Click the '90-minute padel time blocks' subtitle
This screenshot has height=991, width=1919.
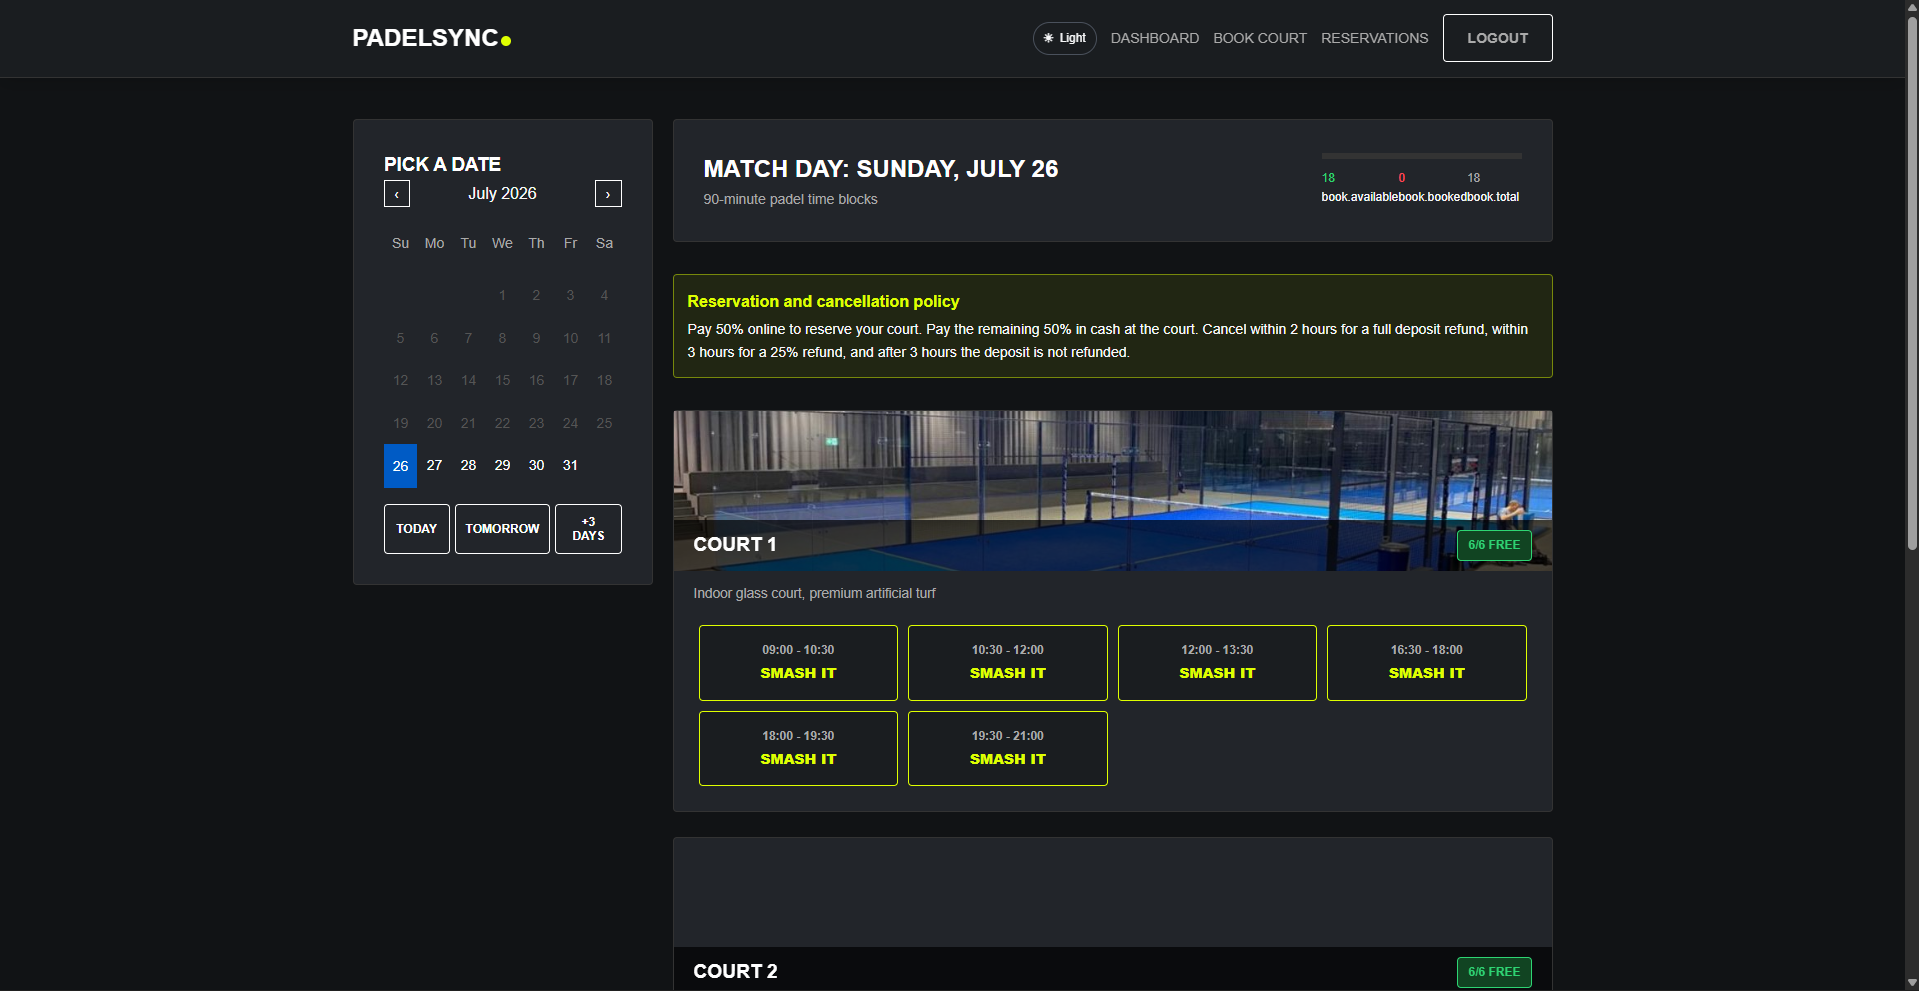click(790, 199)
